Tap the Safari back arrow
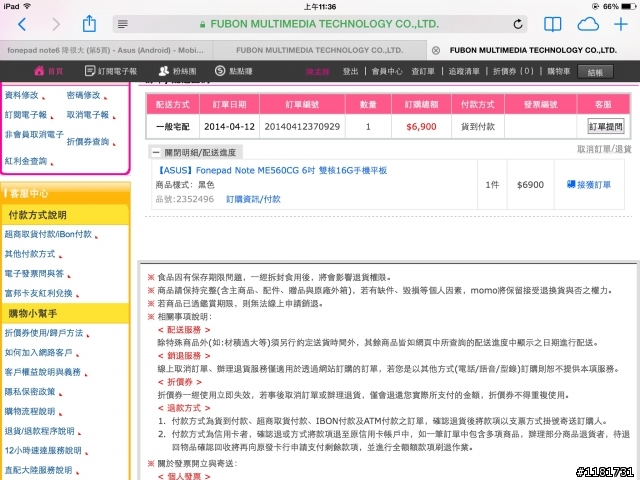 (x=22, y=24)
